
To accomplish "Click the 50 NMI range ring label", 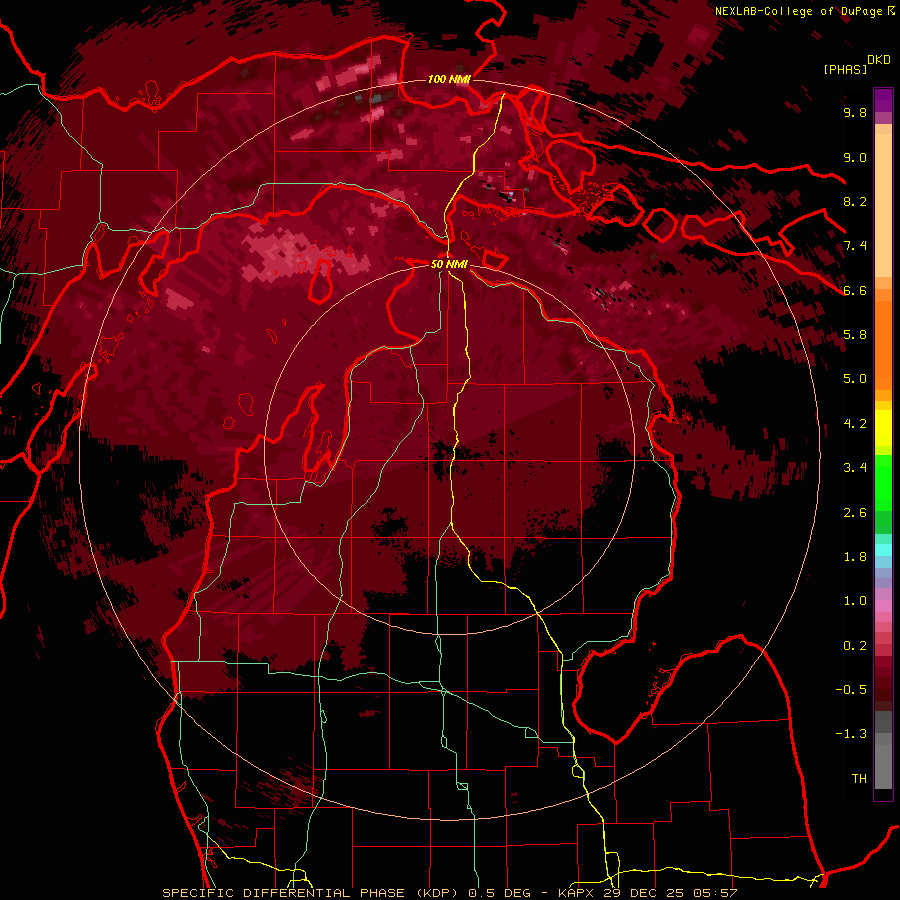I will (449, 265).
